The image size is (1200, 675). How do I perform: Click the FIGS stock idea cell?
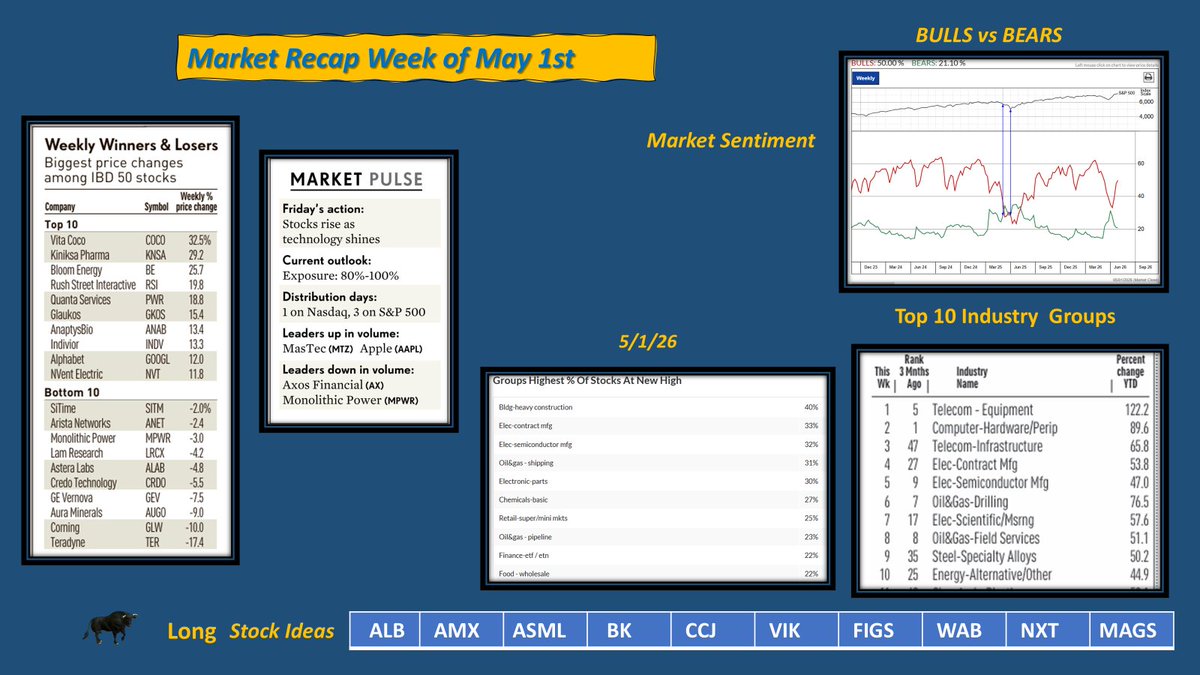point(879,630)
